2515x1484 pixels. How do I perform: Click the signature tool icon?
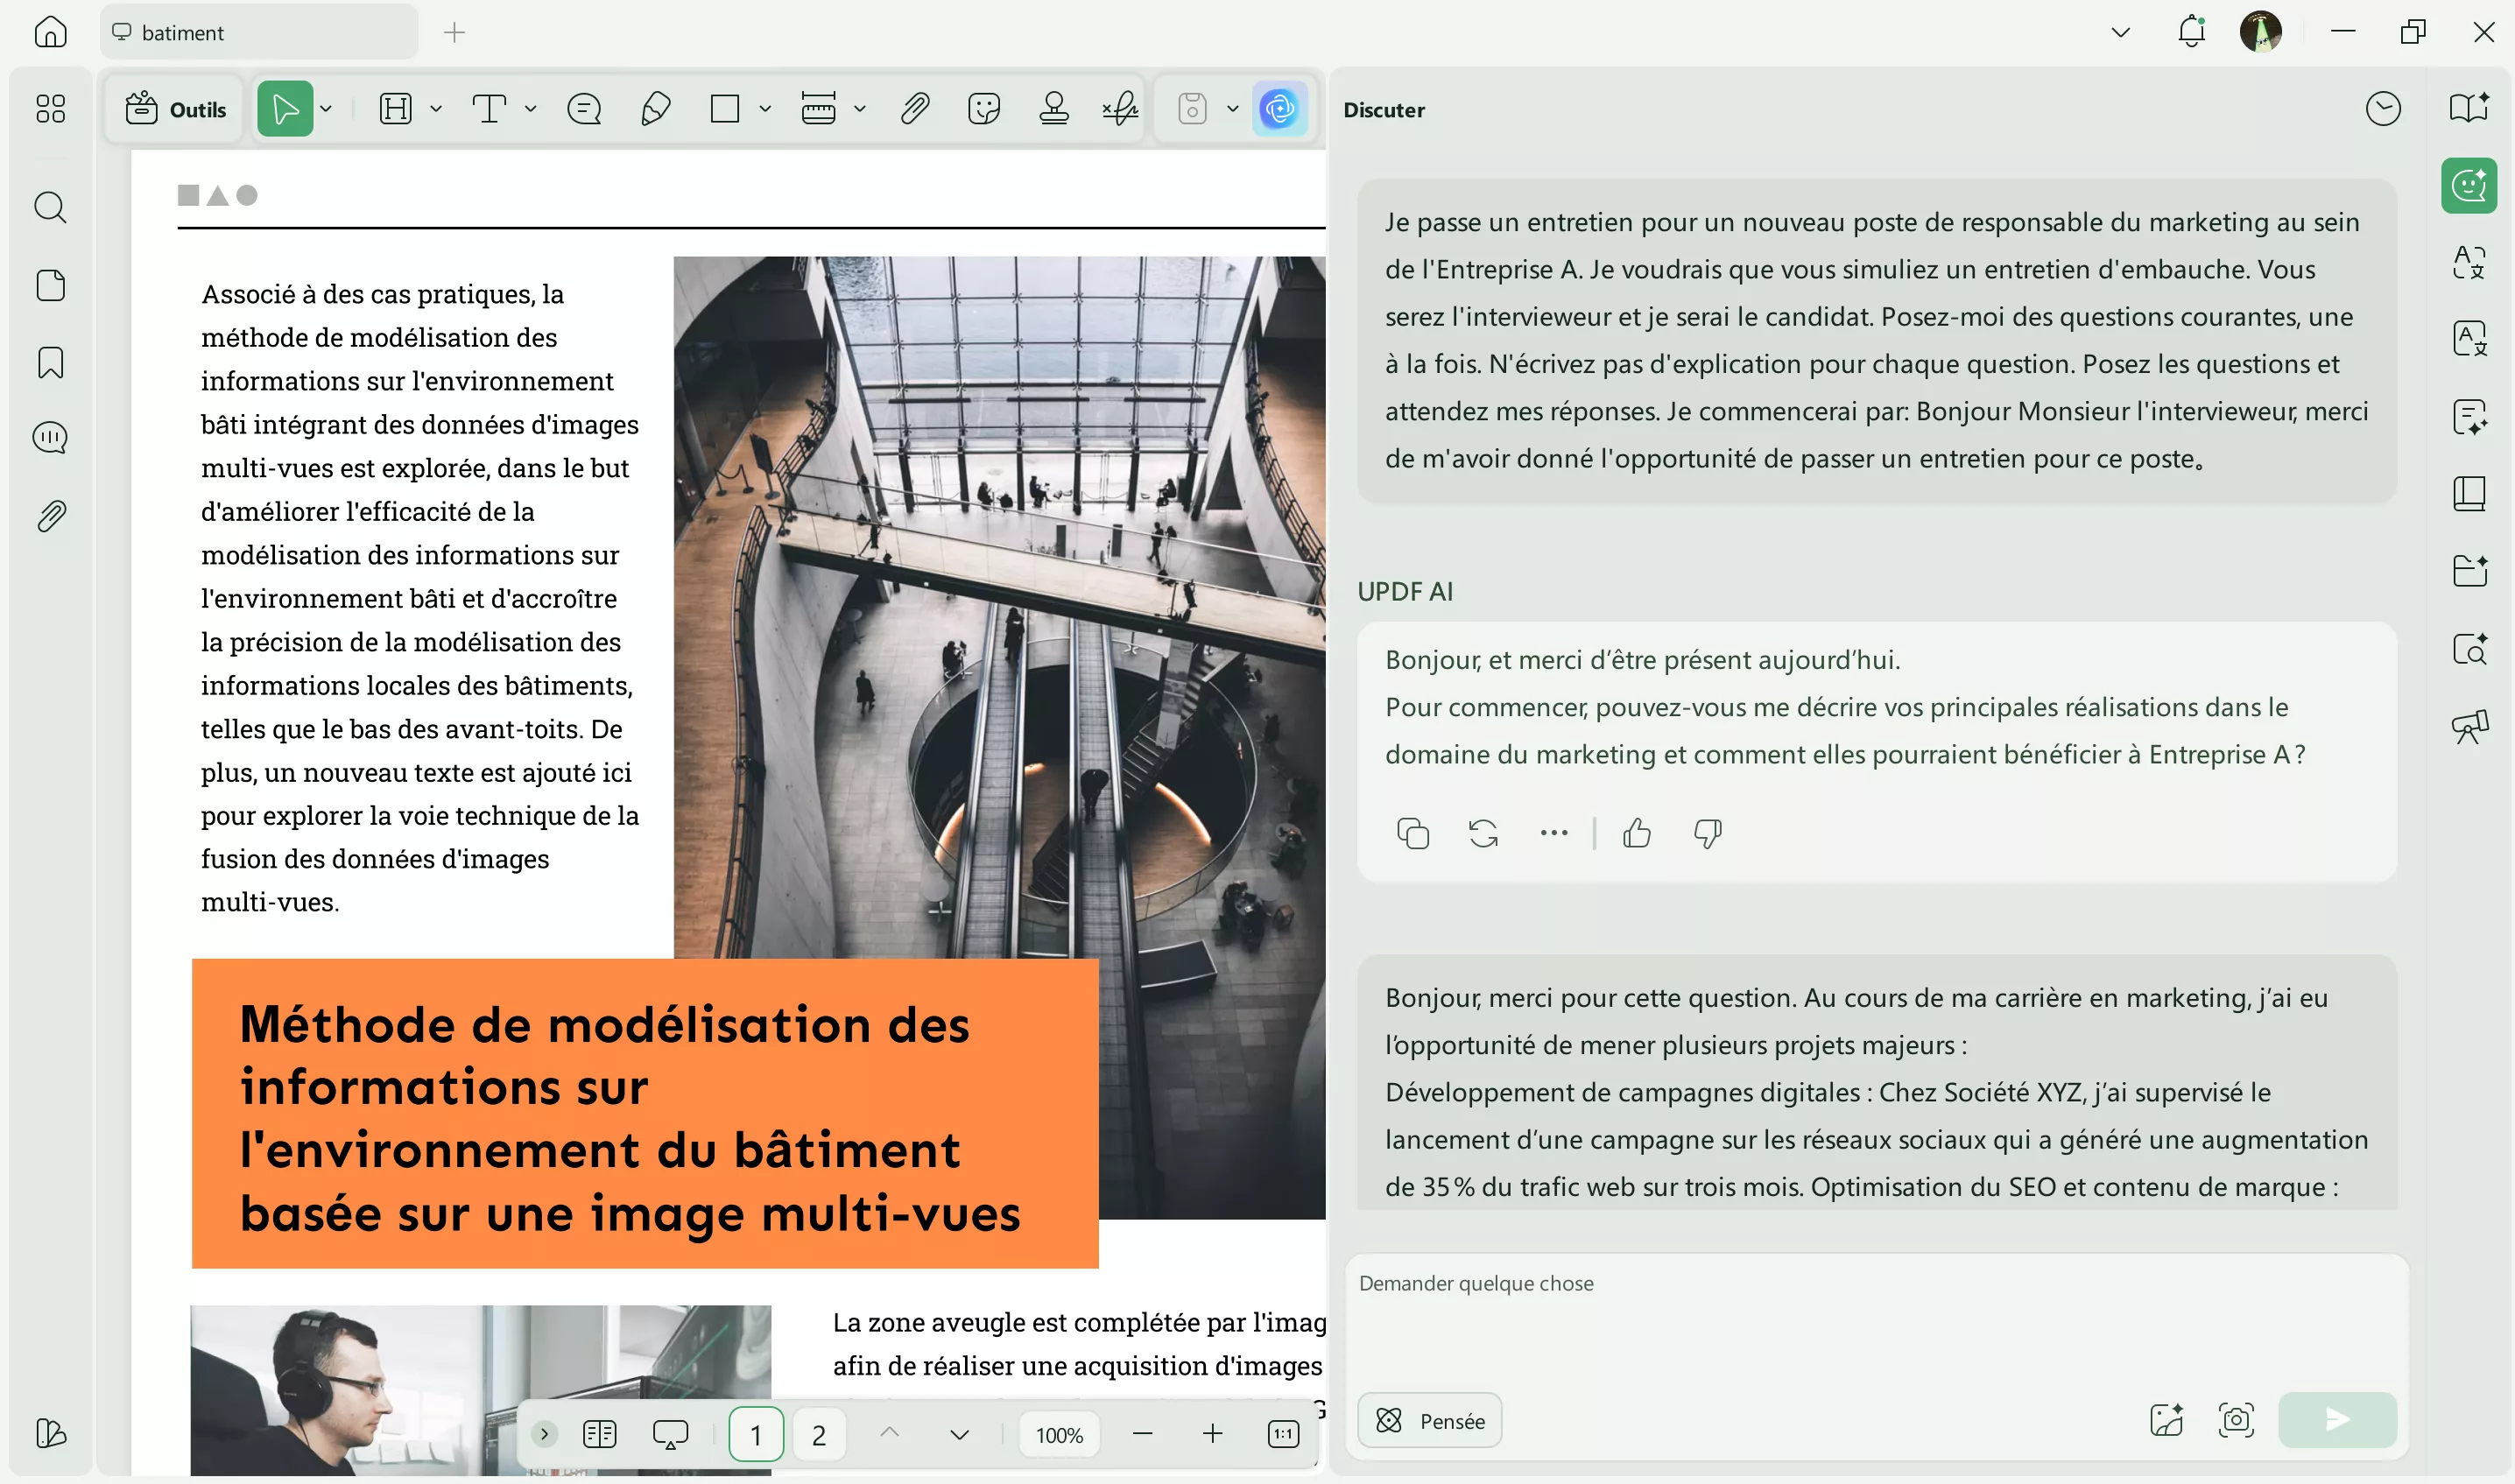[x=1121, y=108]
